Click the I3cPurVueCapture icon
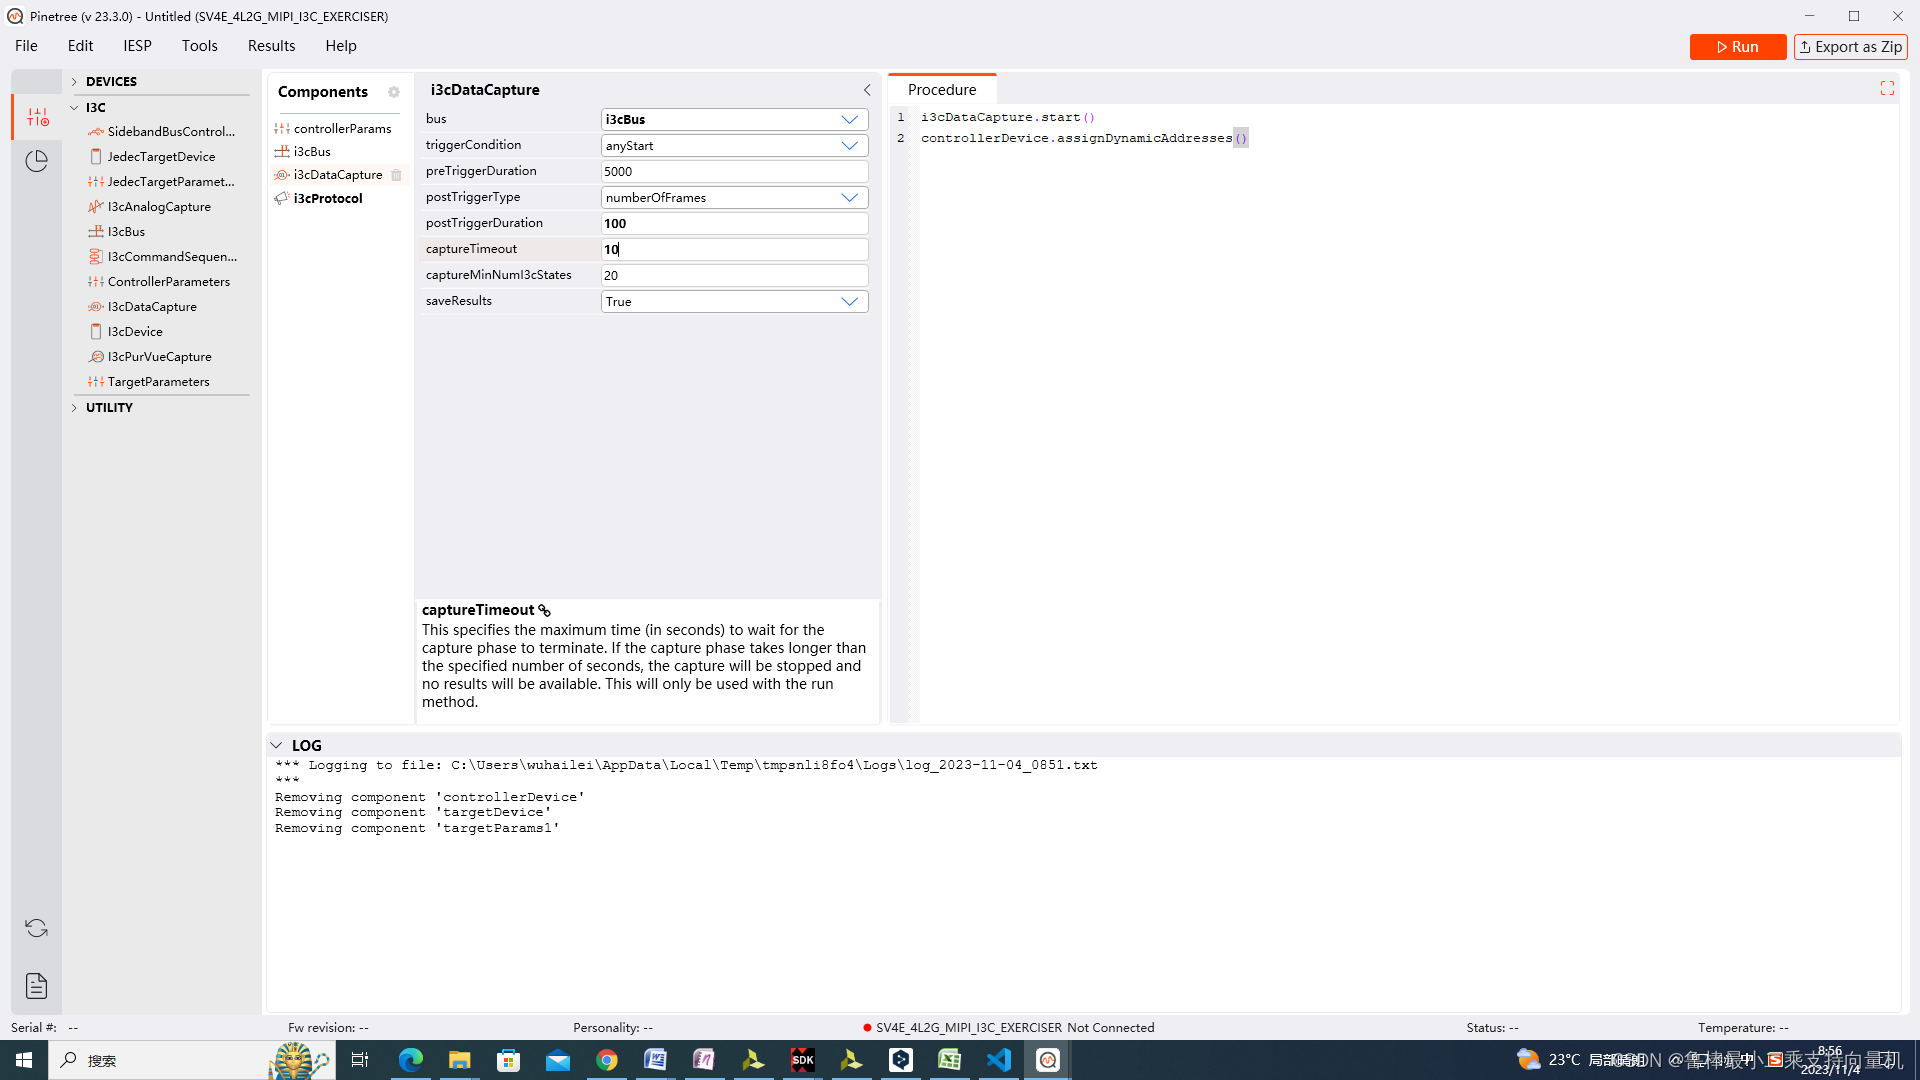Viewport: 1920px width, 1080px height. (96, 356)
